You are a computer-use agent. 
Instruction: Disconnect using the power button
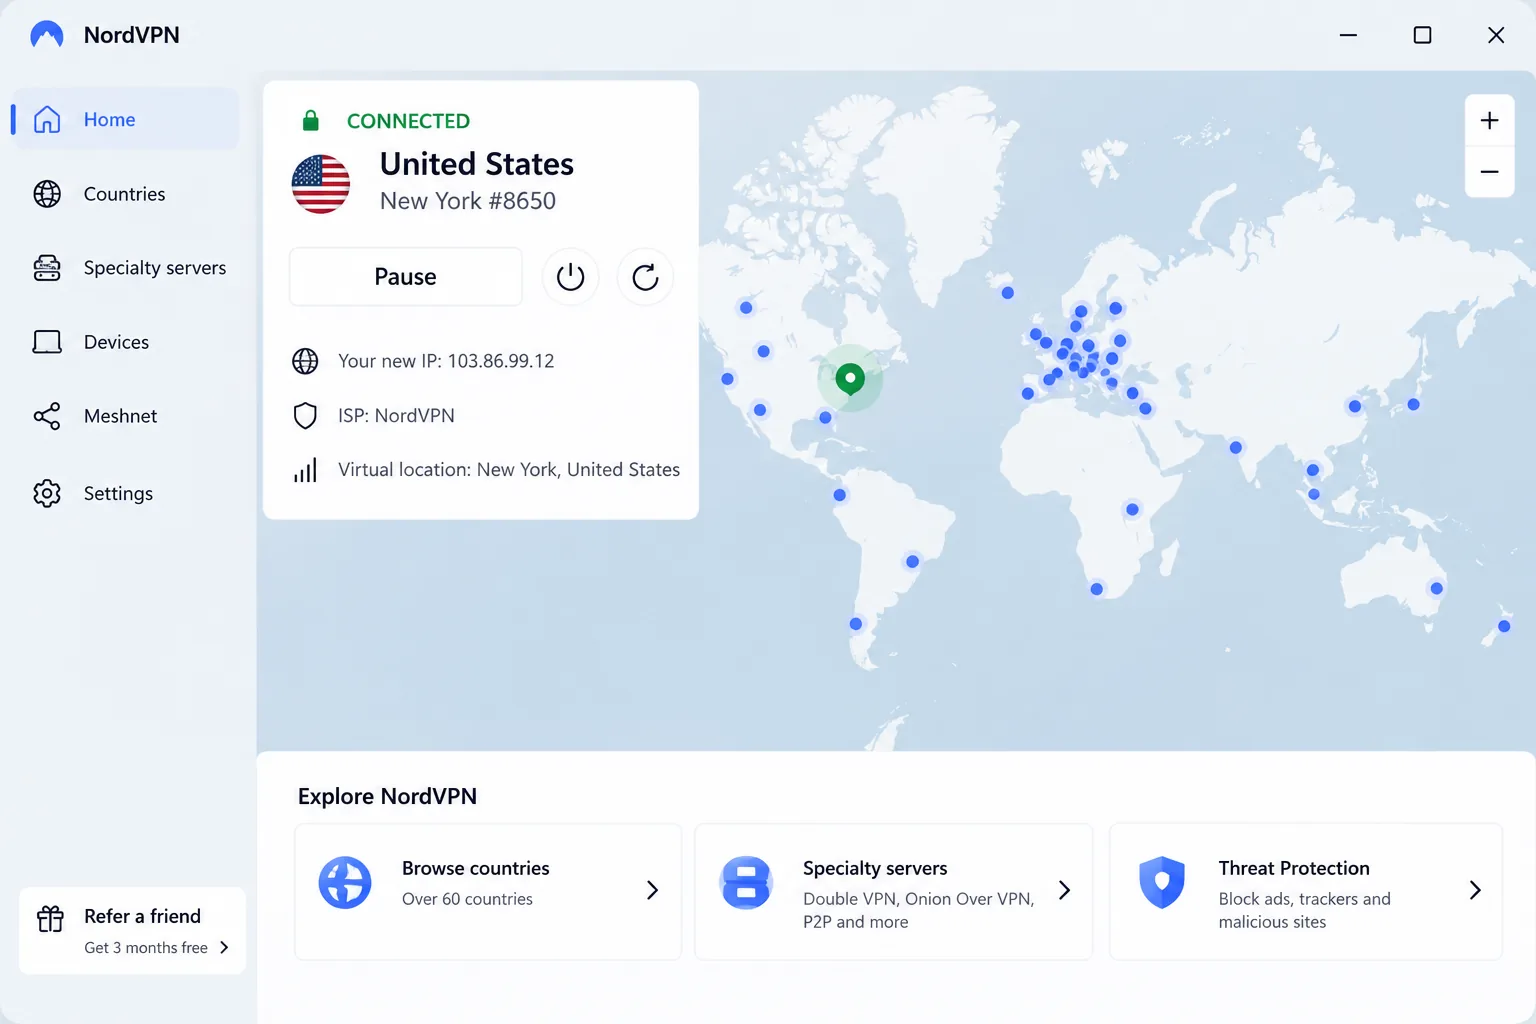(x=570, y=277)
